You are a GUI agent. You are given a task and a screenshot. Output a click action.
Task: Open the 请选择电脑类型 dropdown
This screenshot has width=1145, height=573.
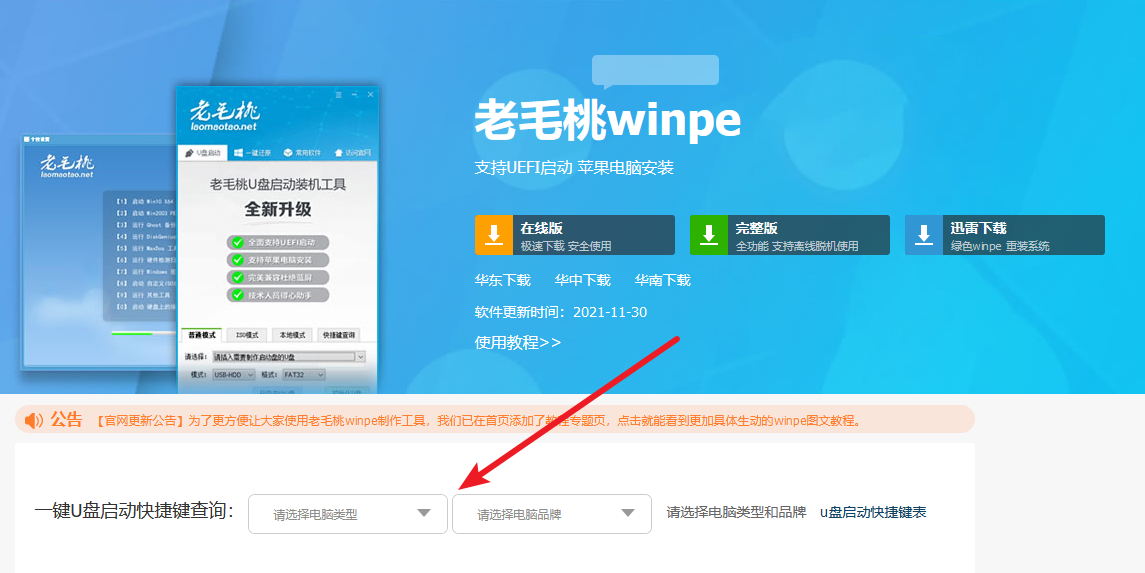click(348, 514)
